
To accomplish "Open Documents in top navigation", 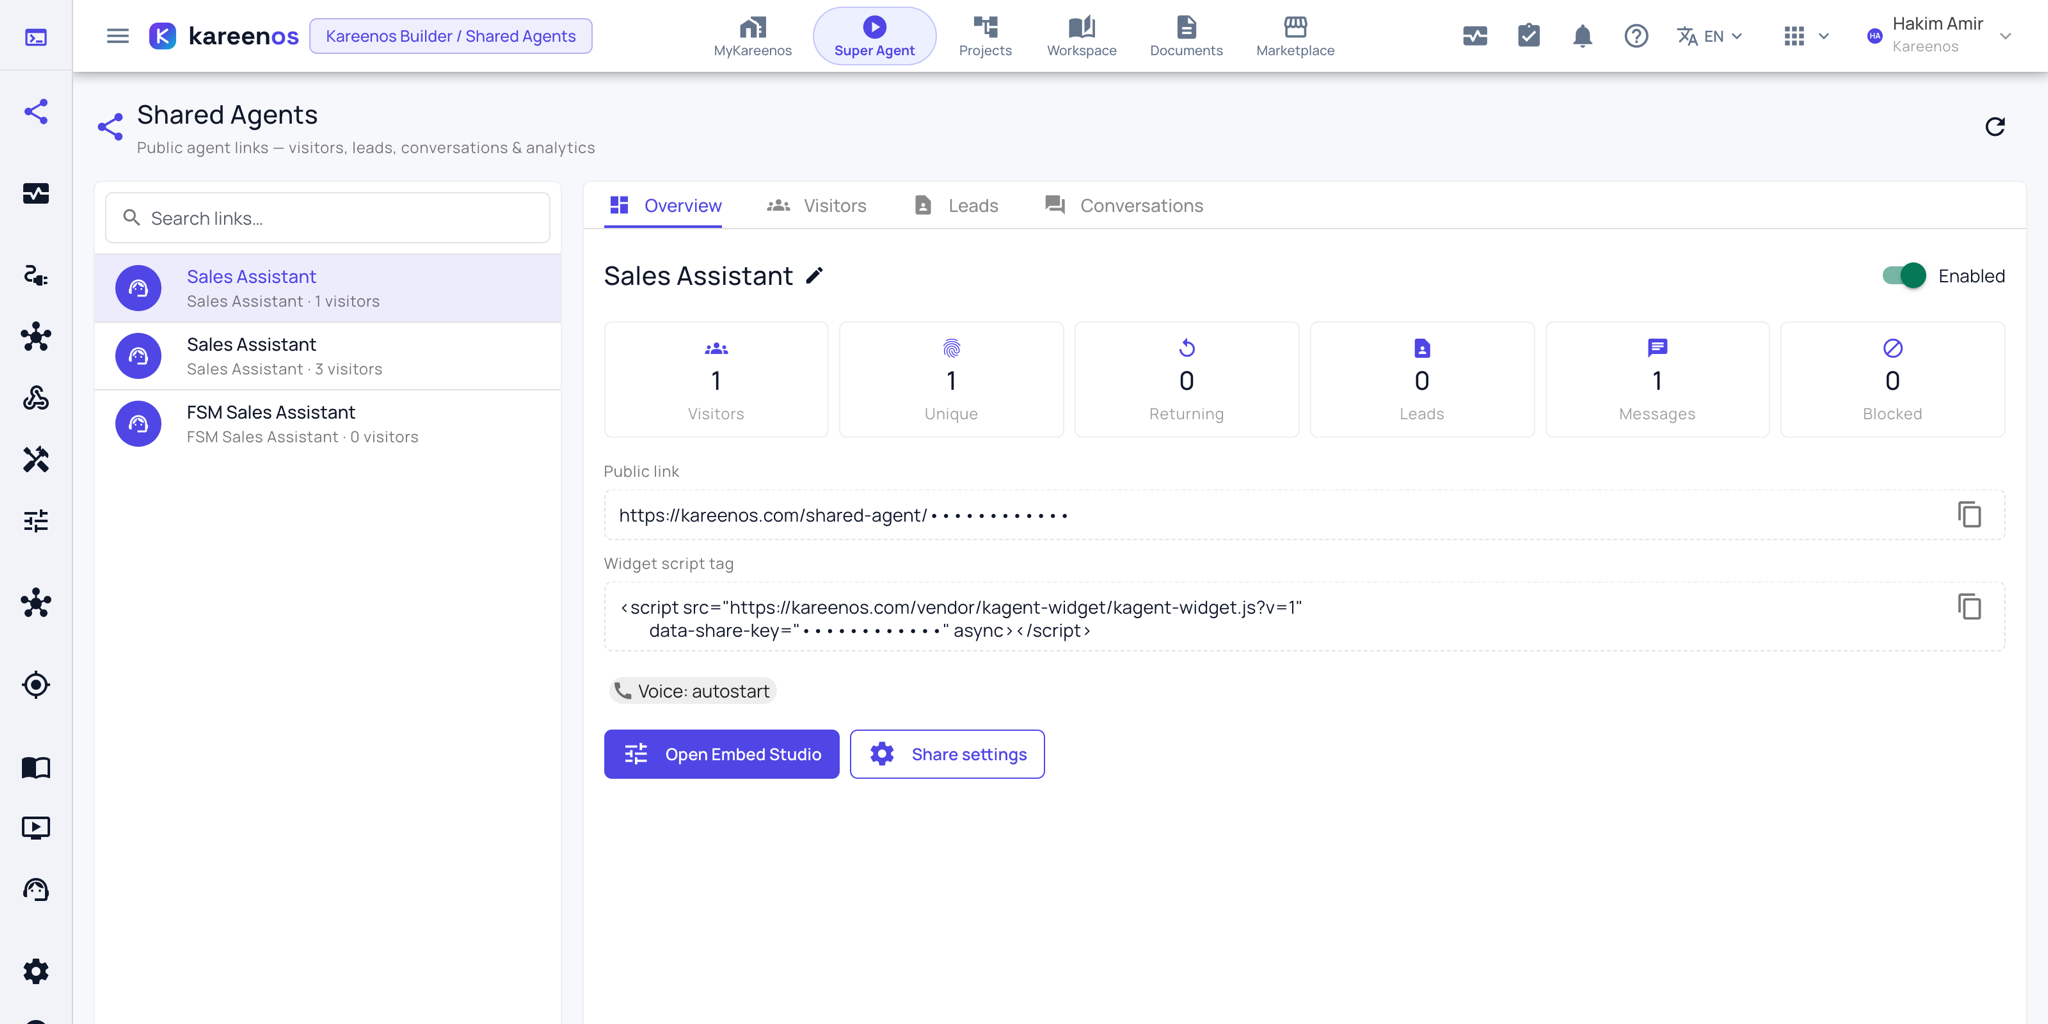I will pos(1186,36).
